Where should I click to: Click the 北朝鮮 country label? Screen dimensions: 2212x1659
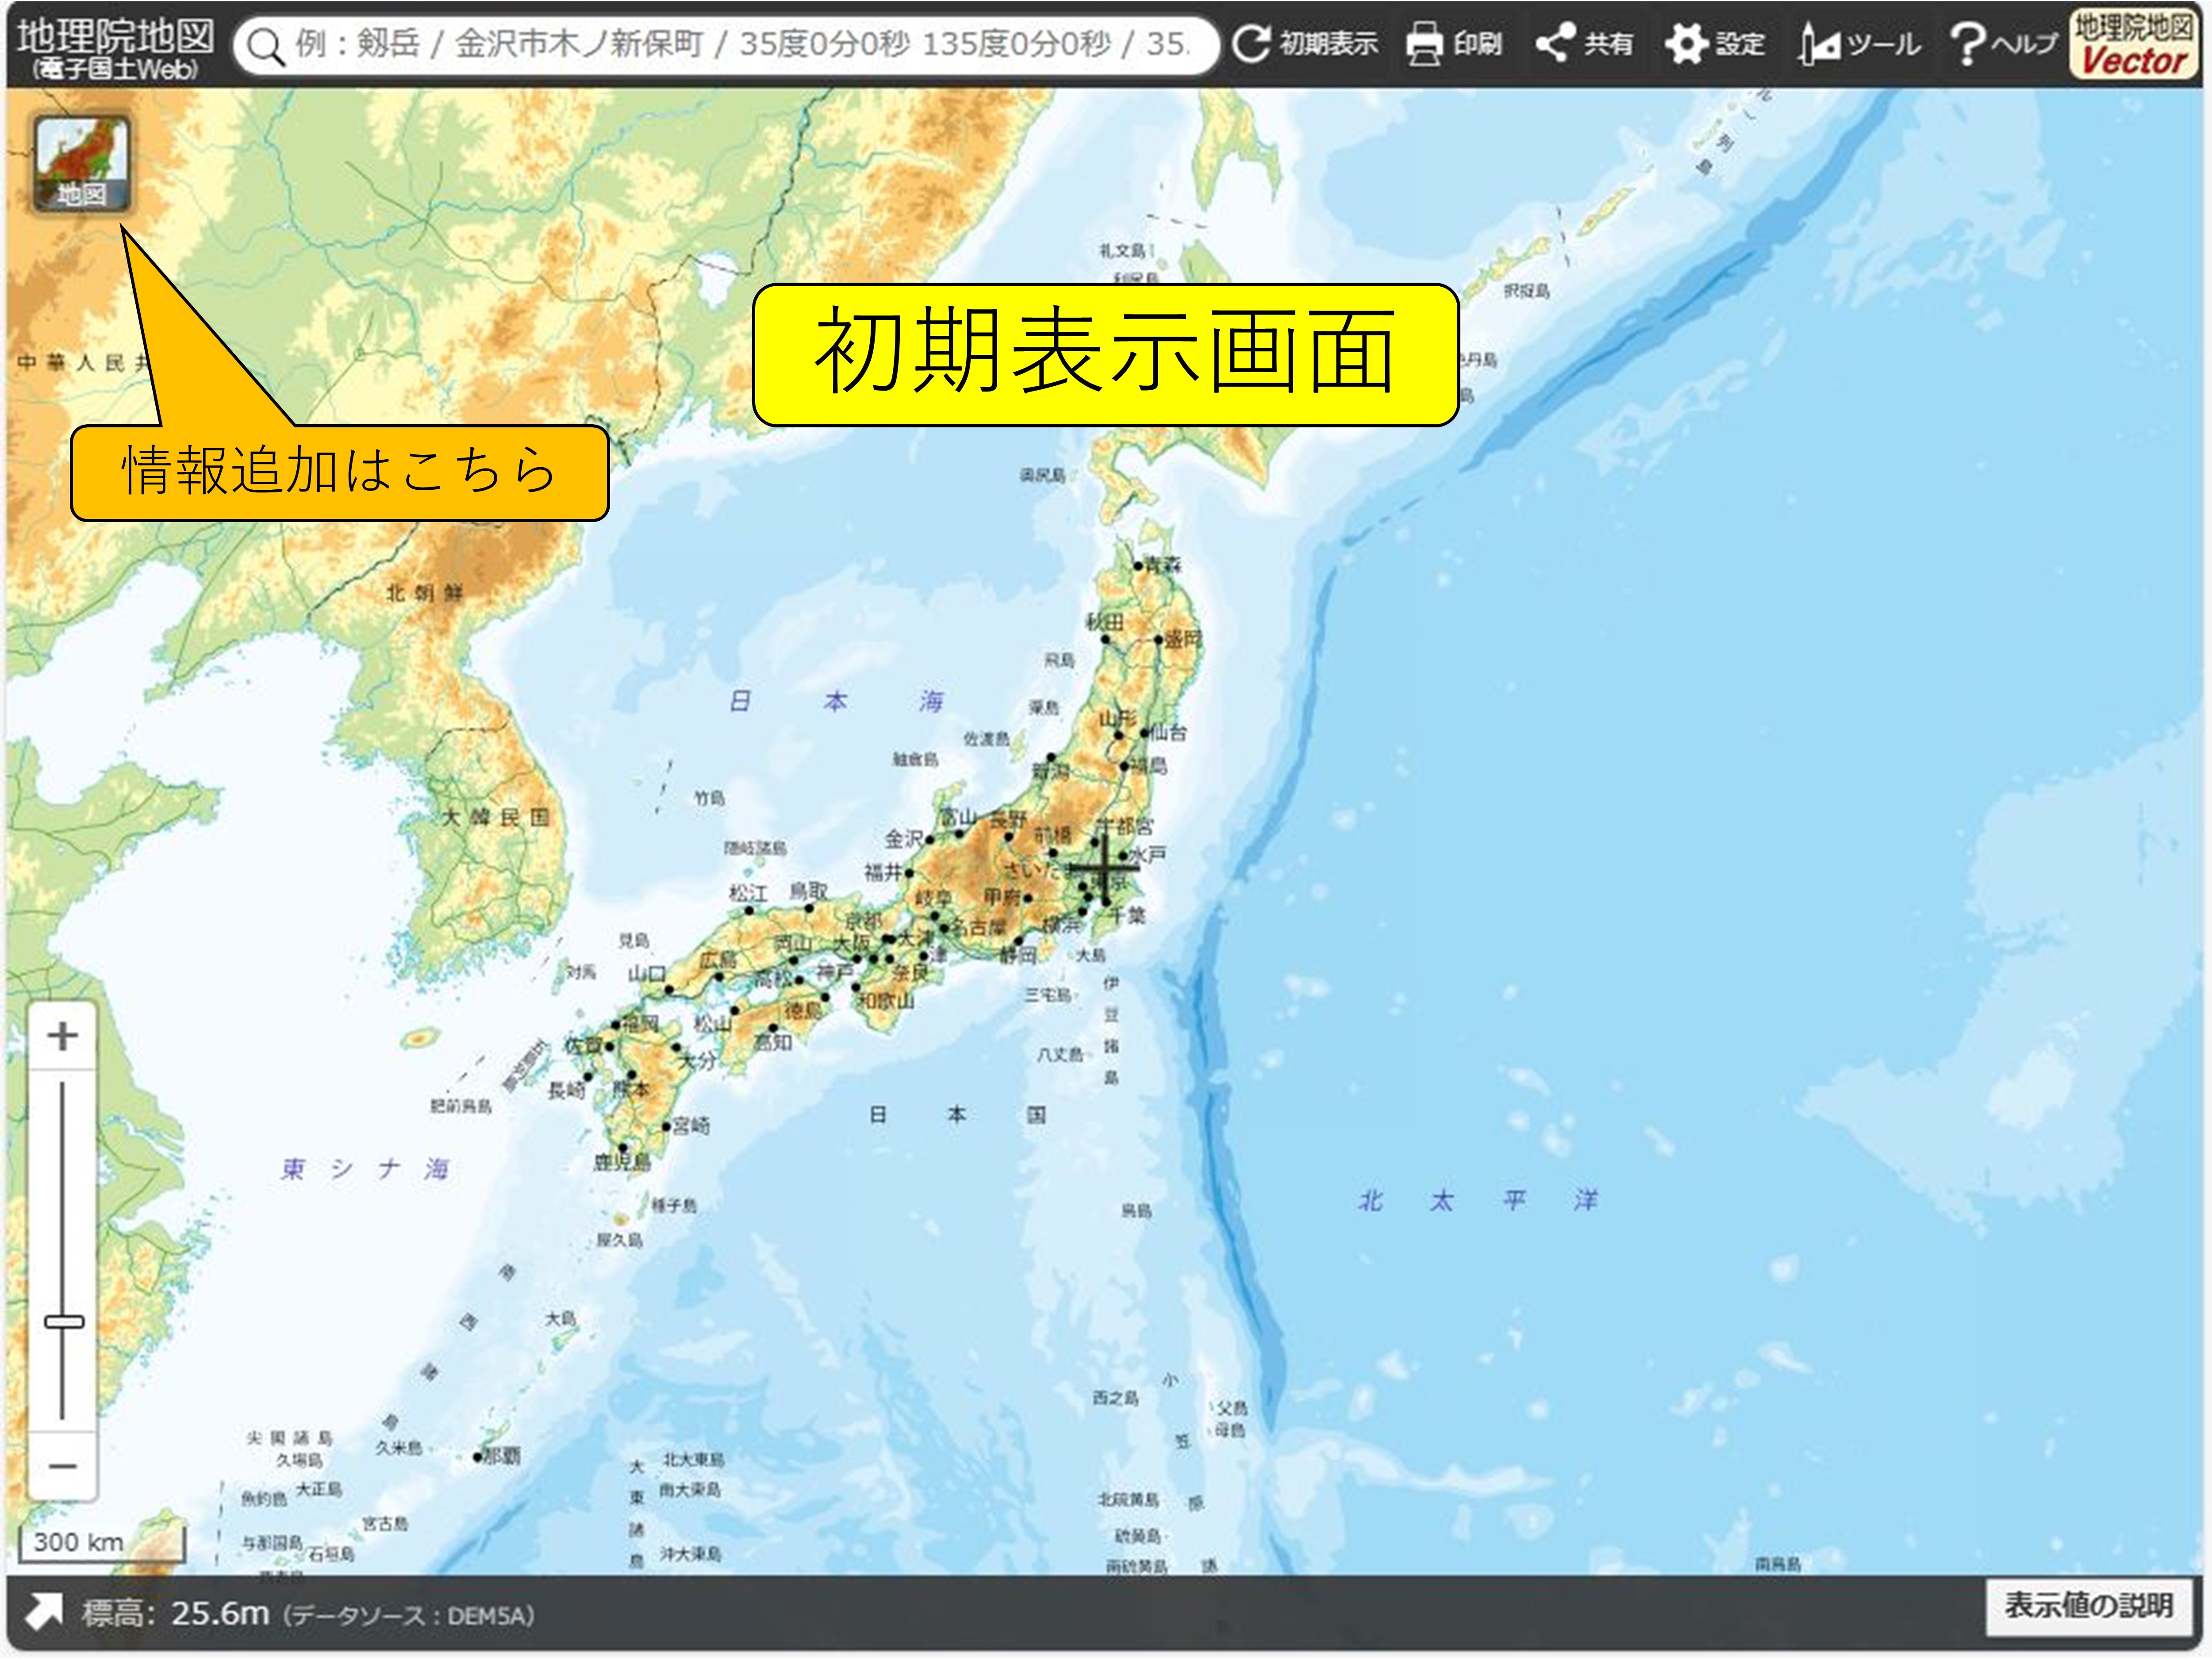pyautogui.click(x=425, y=593)
